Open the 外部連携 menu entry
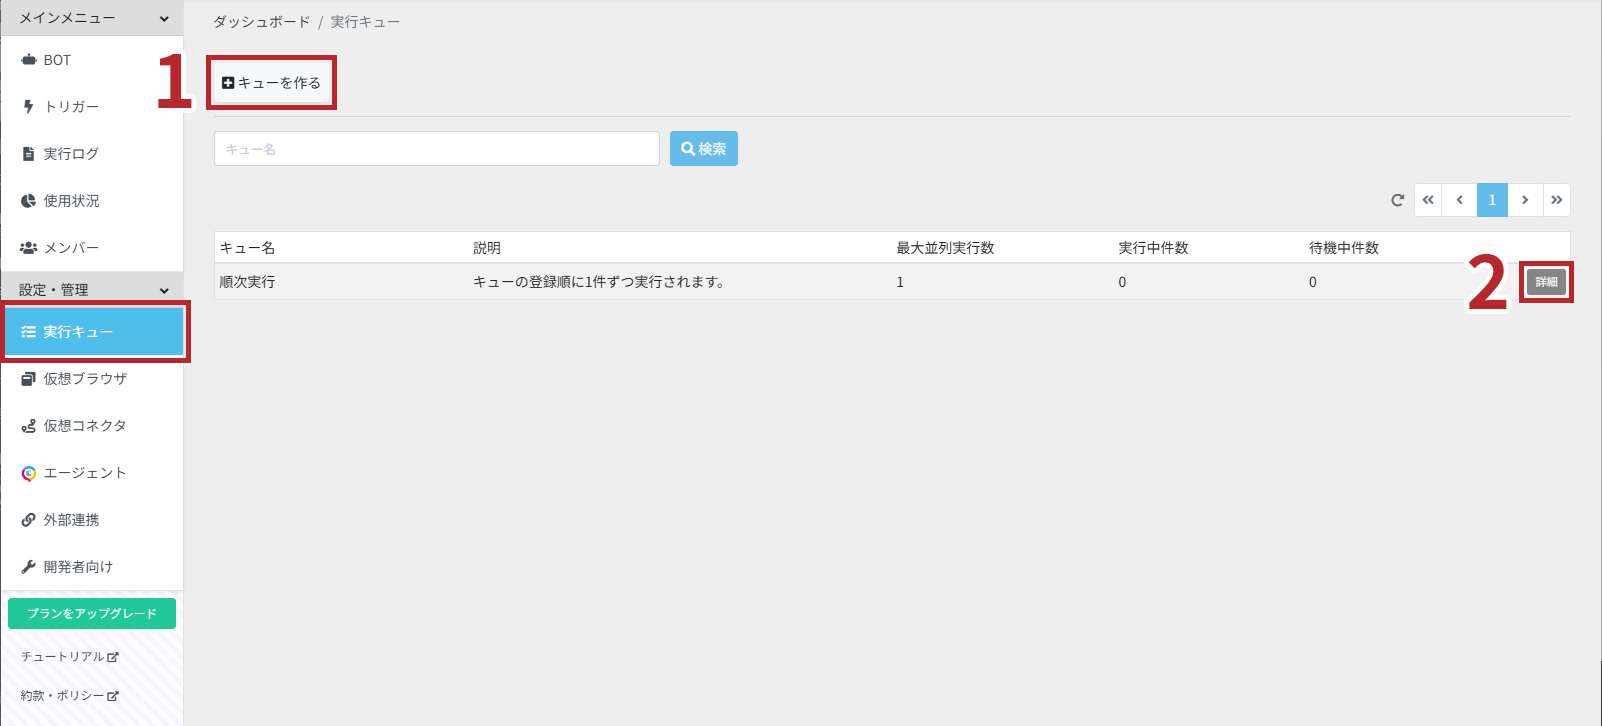Image resolution: width=1602 pixels, height=726 pixels. pyautogui.click(x=71, y=520)
